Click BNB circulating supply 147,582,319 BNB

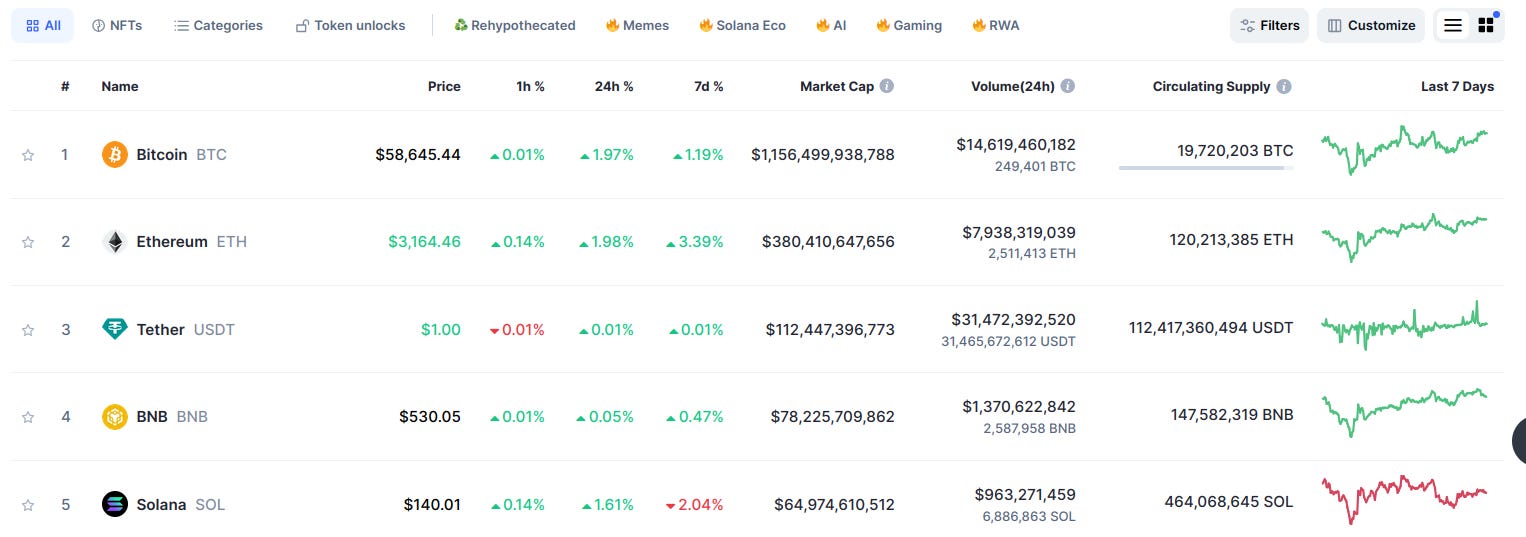pyautogui.click(x=1232, y=415)
